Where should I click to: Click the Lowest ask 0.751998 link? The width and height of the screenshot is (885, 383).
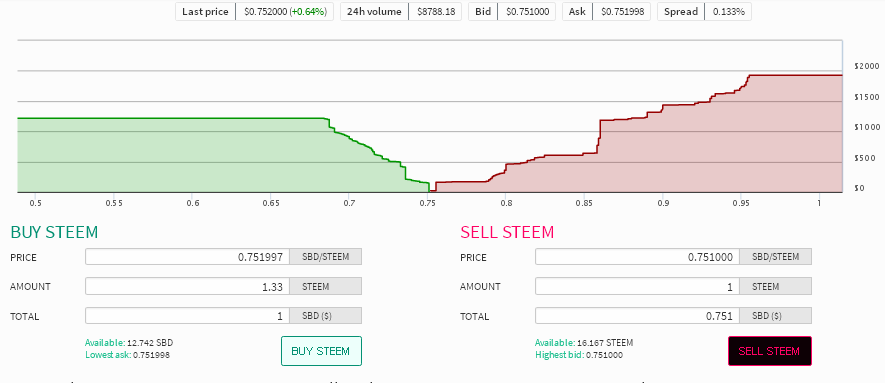128,355
